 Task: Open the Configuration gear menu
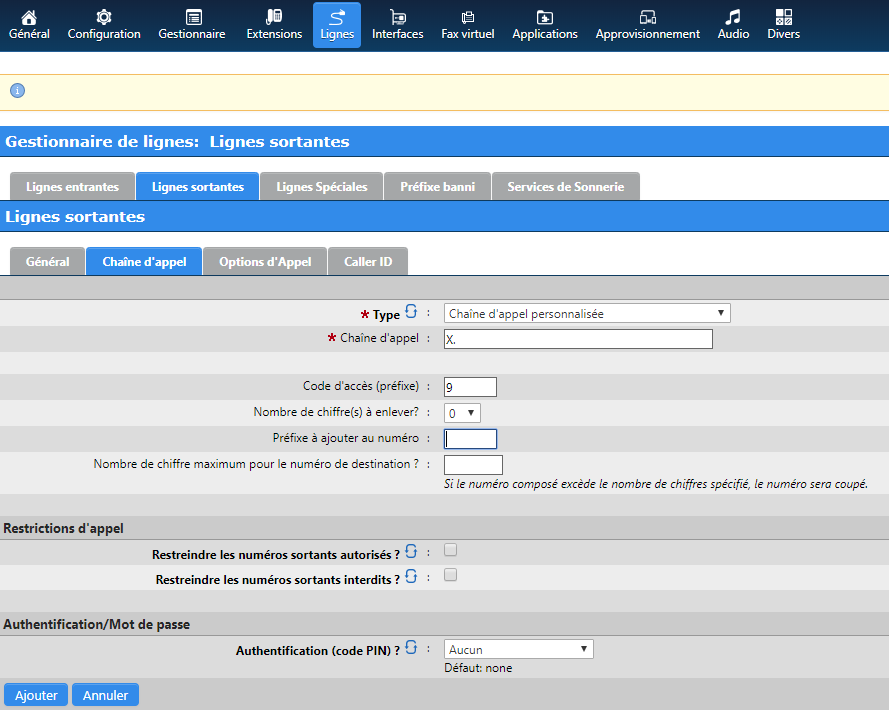pyautogui.click(x=104, y=25)
